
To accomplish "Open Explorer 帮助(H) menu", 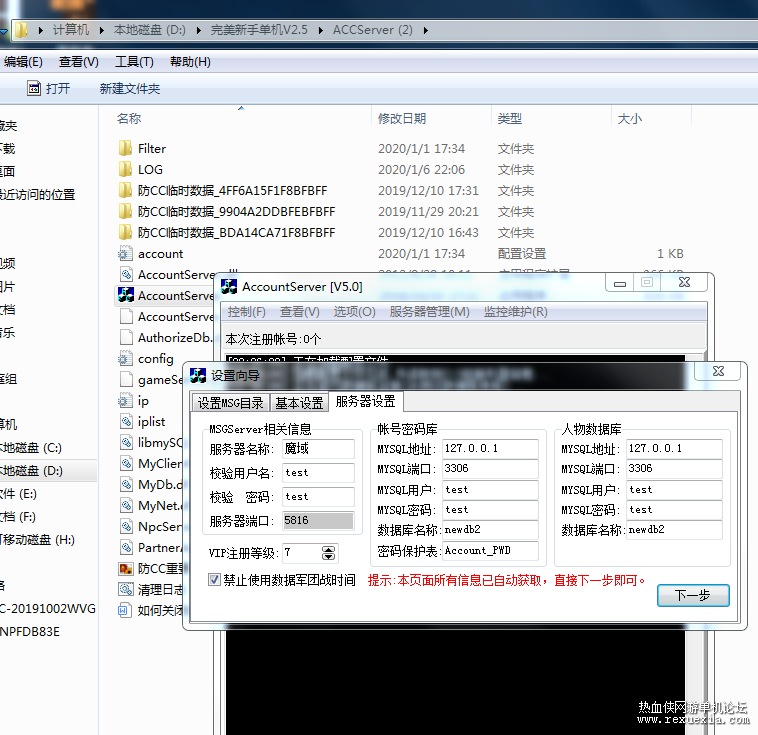I will pyautogui.click(x=190, y=62).
